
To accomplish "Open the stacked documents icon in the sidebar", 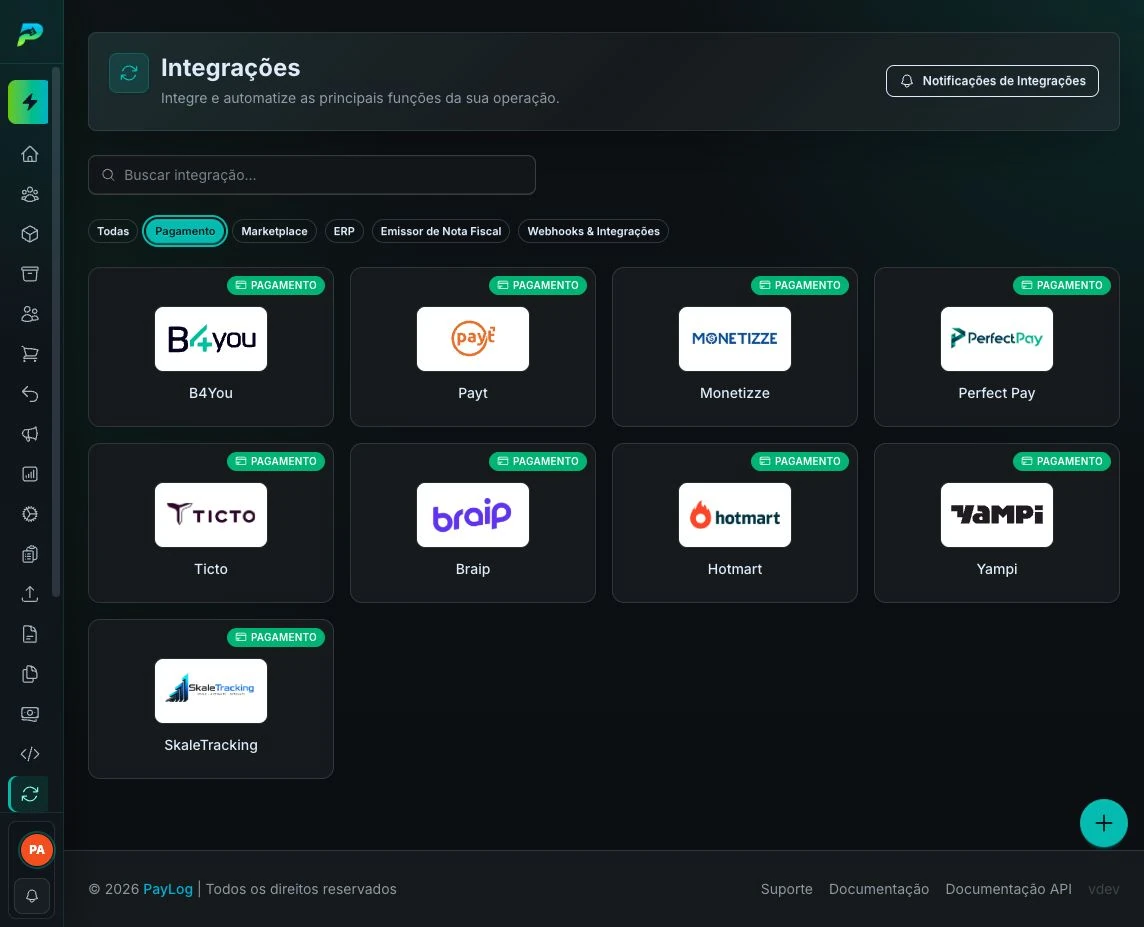I will coord(30,674).
